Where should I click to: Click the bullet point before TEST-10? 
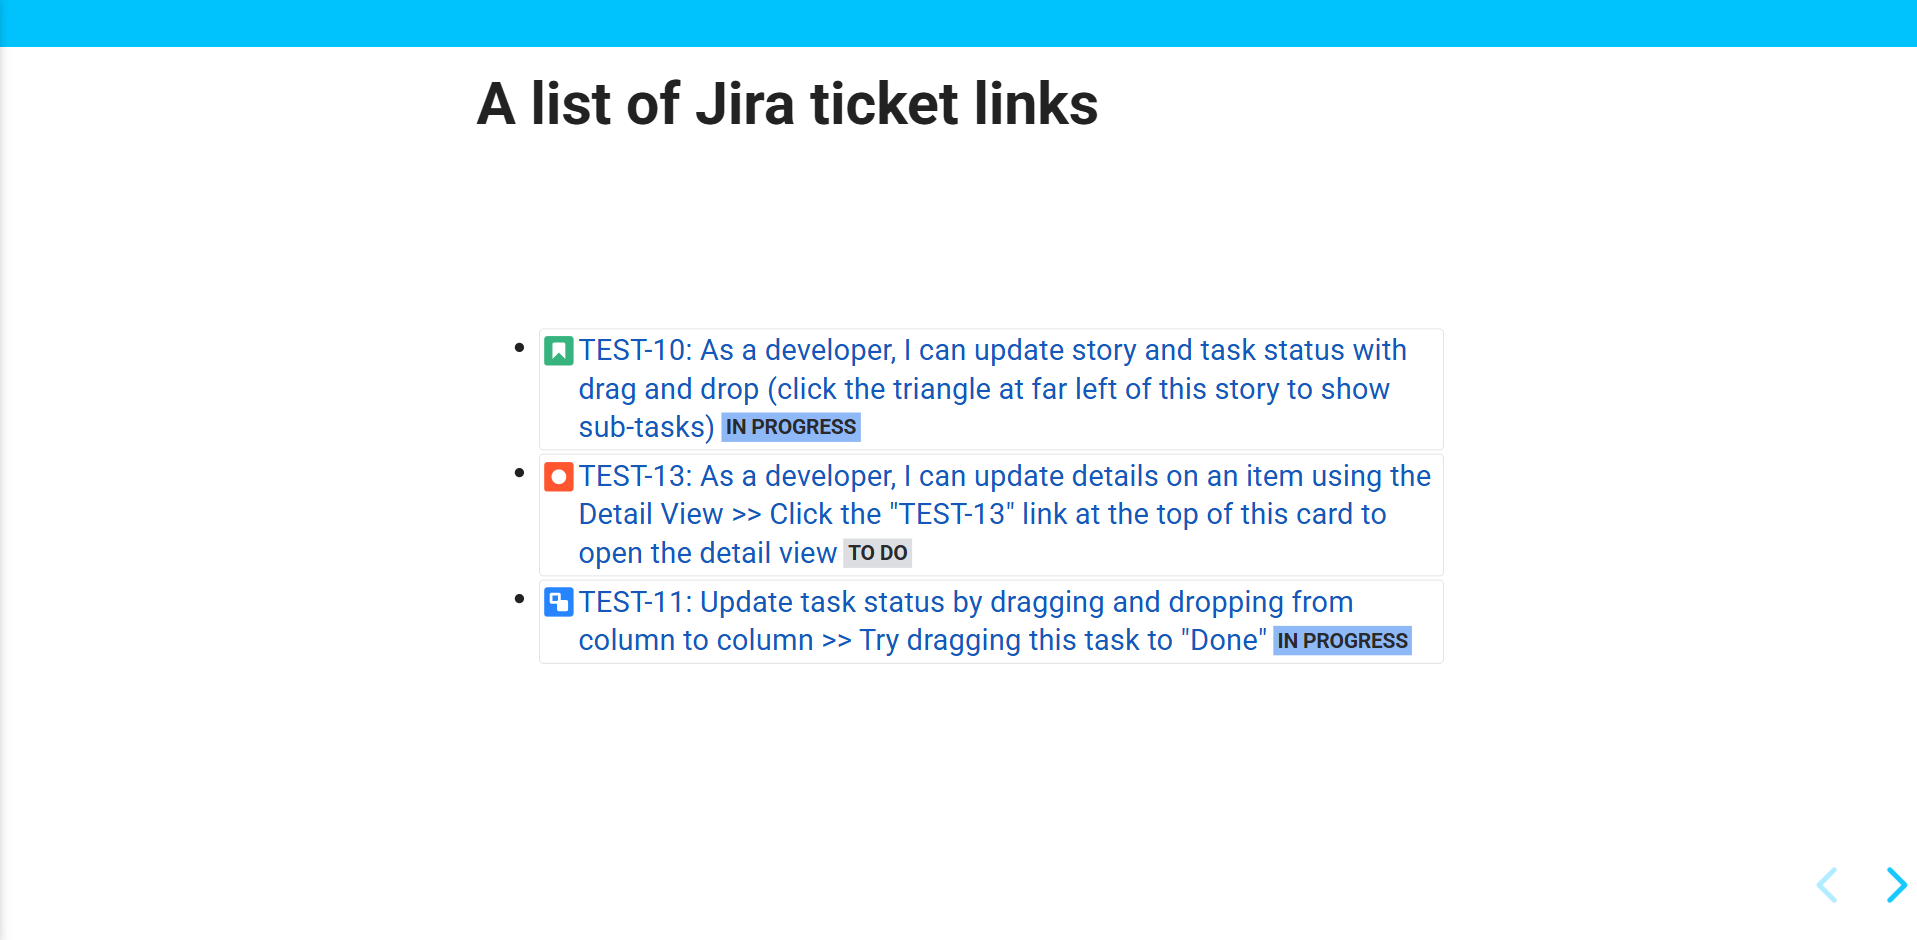(x=519, y=348)
